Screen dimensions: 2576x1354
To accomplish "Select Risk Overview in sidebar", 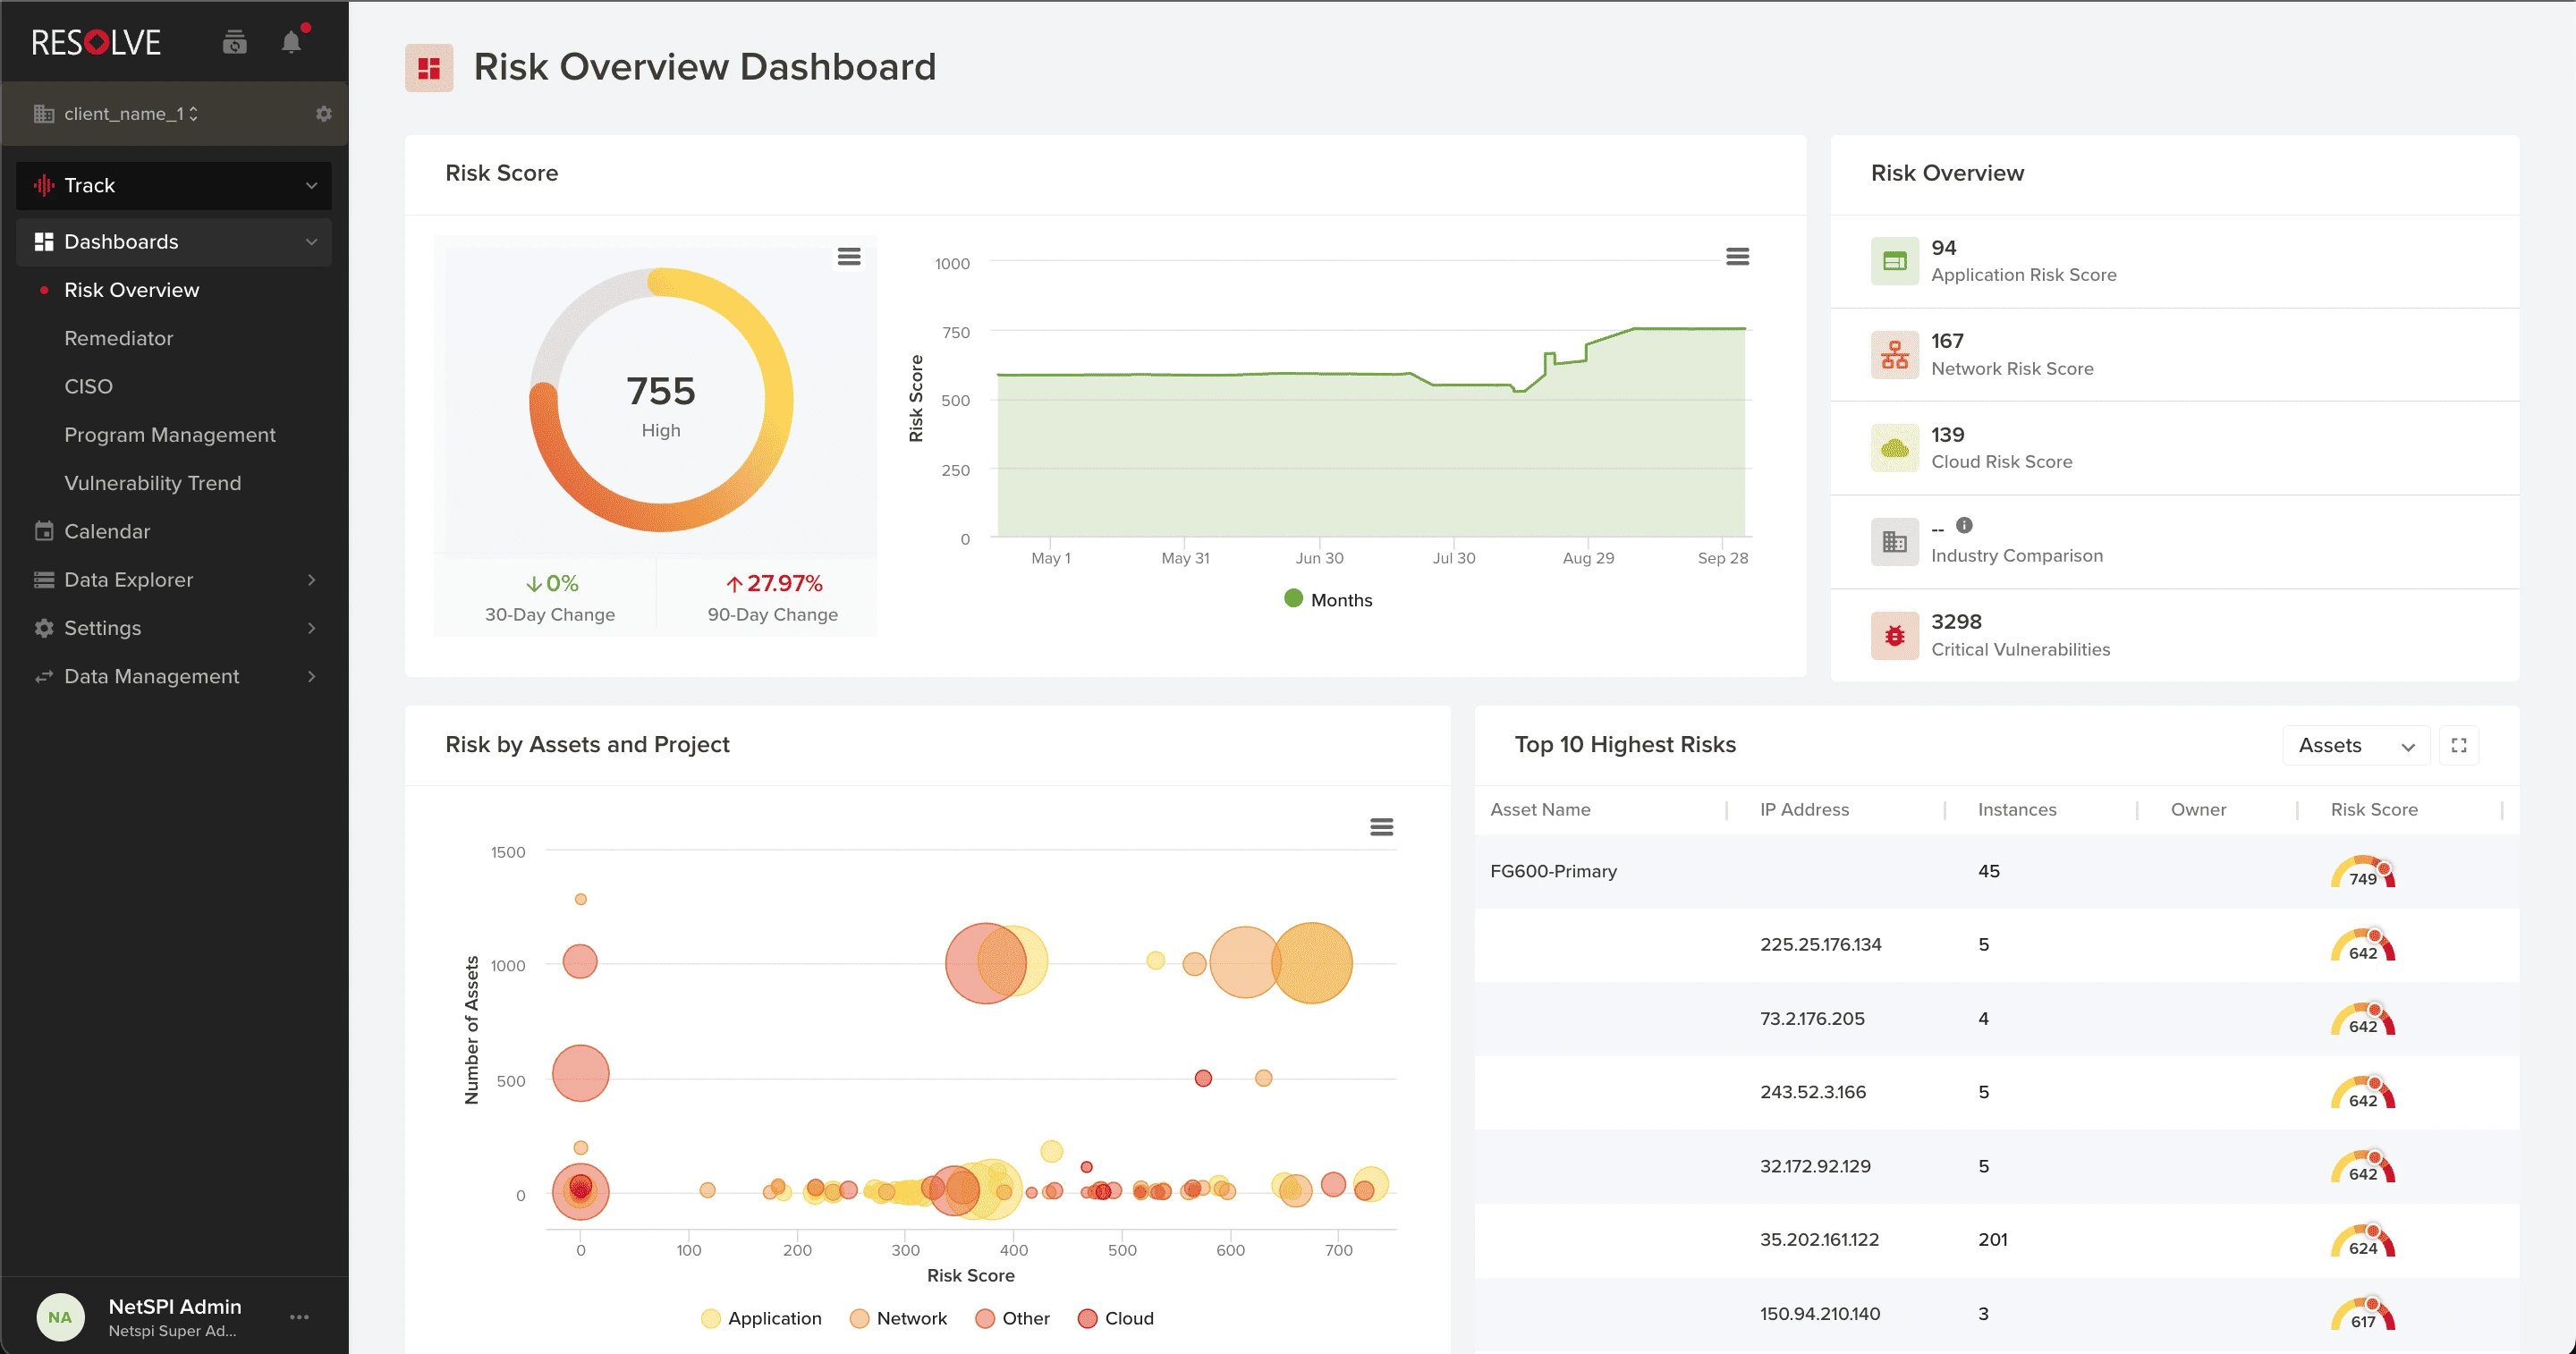I will [132, 290].
